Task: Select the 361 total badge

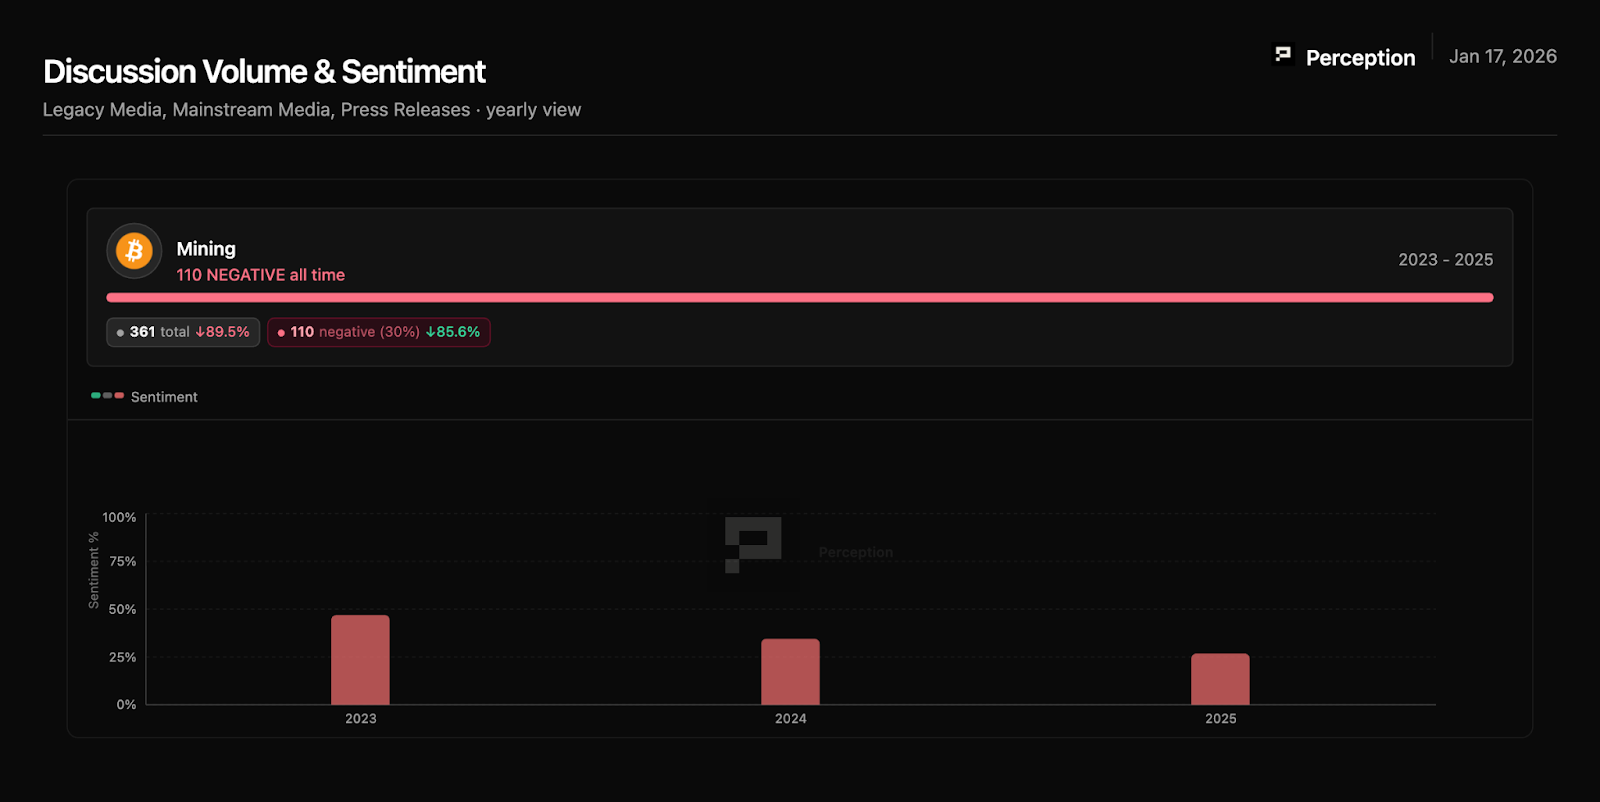Action: [x=183, y=332]
